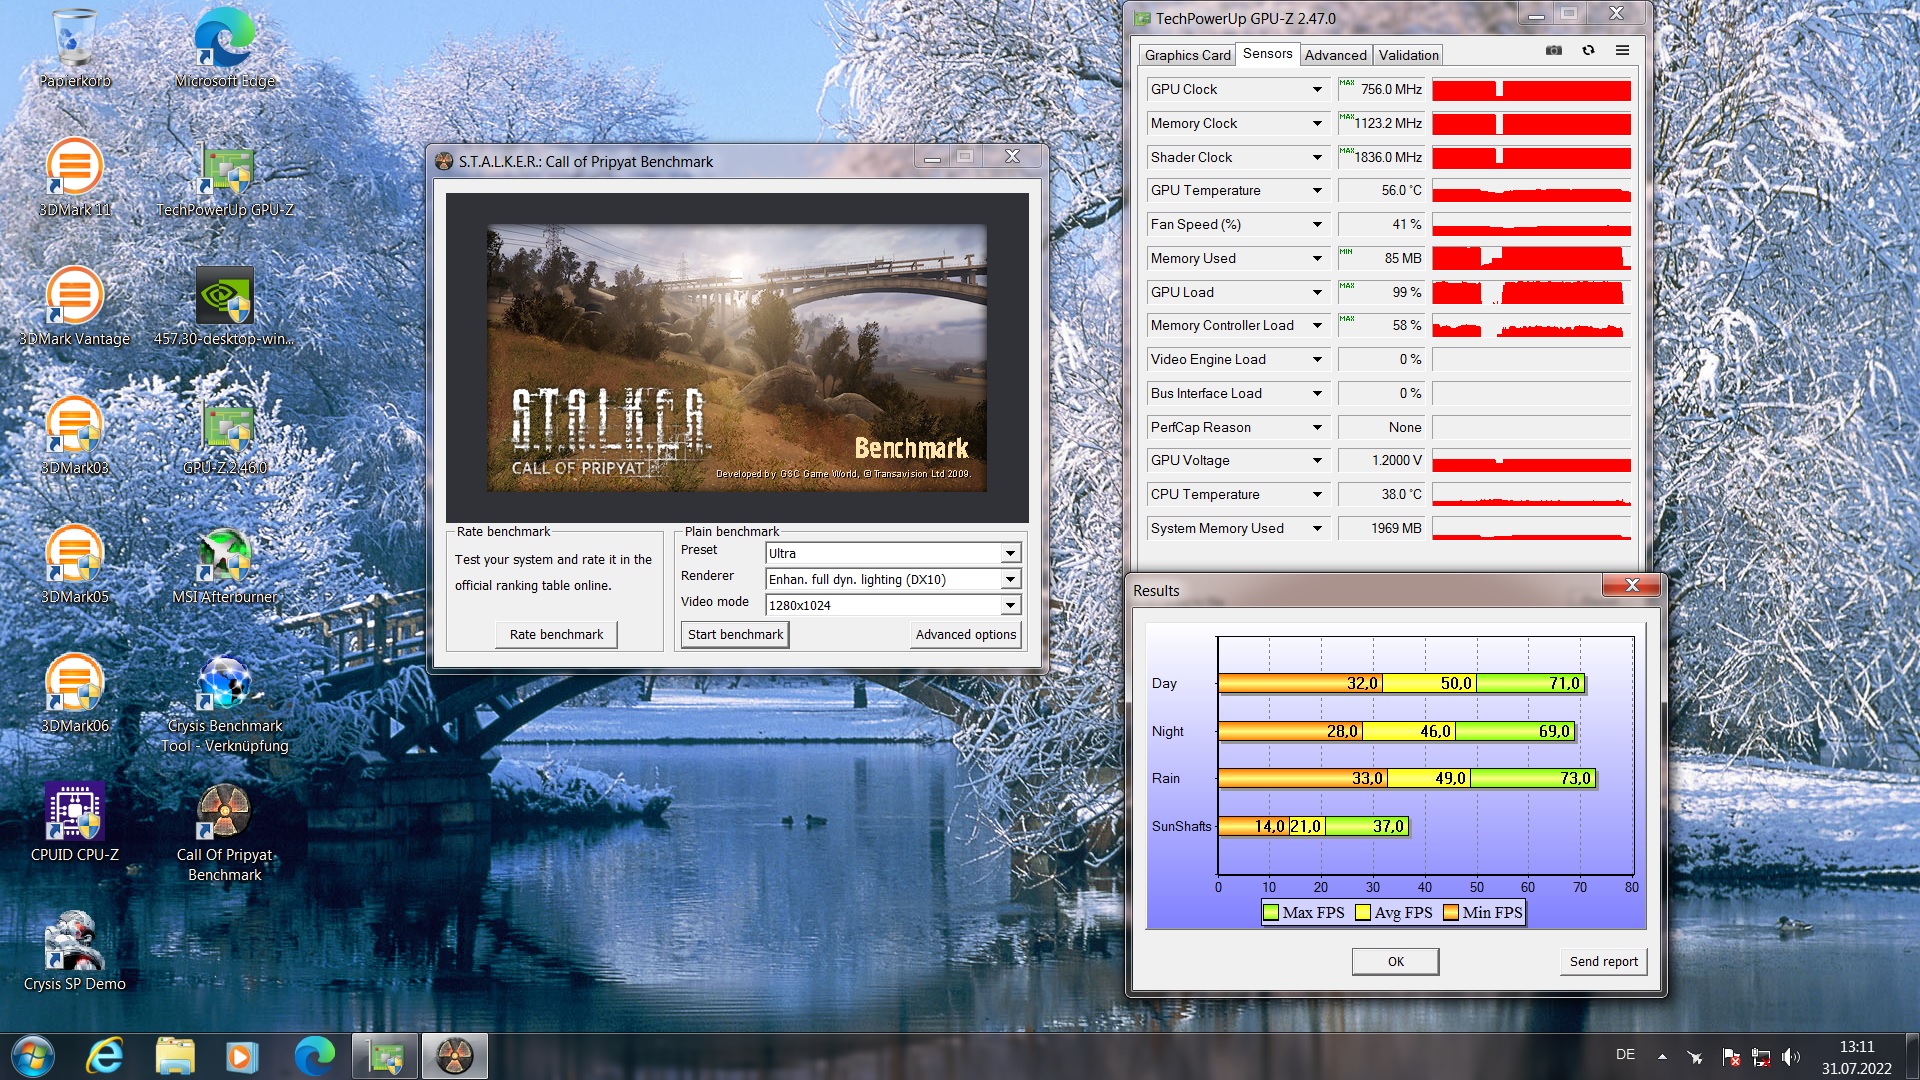Switch to the Advanced tab

tap(1335, 55)
